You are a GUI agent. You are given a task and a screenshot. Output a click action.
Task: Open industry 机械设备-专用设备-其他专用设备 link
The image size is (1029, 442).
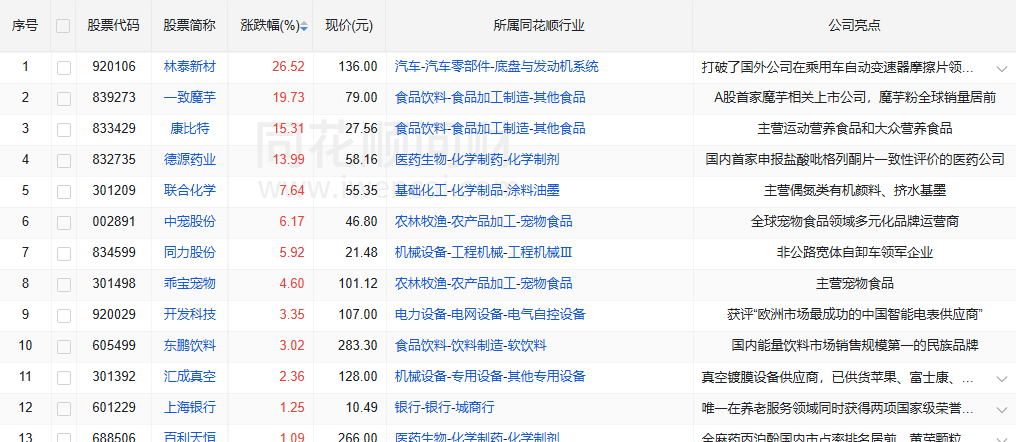[x=490, y=376]
